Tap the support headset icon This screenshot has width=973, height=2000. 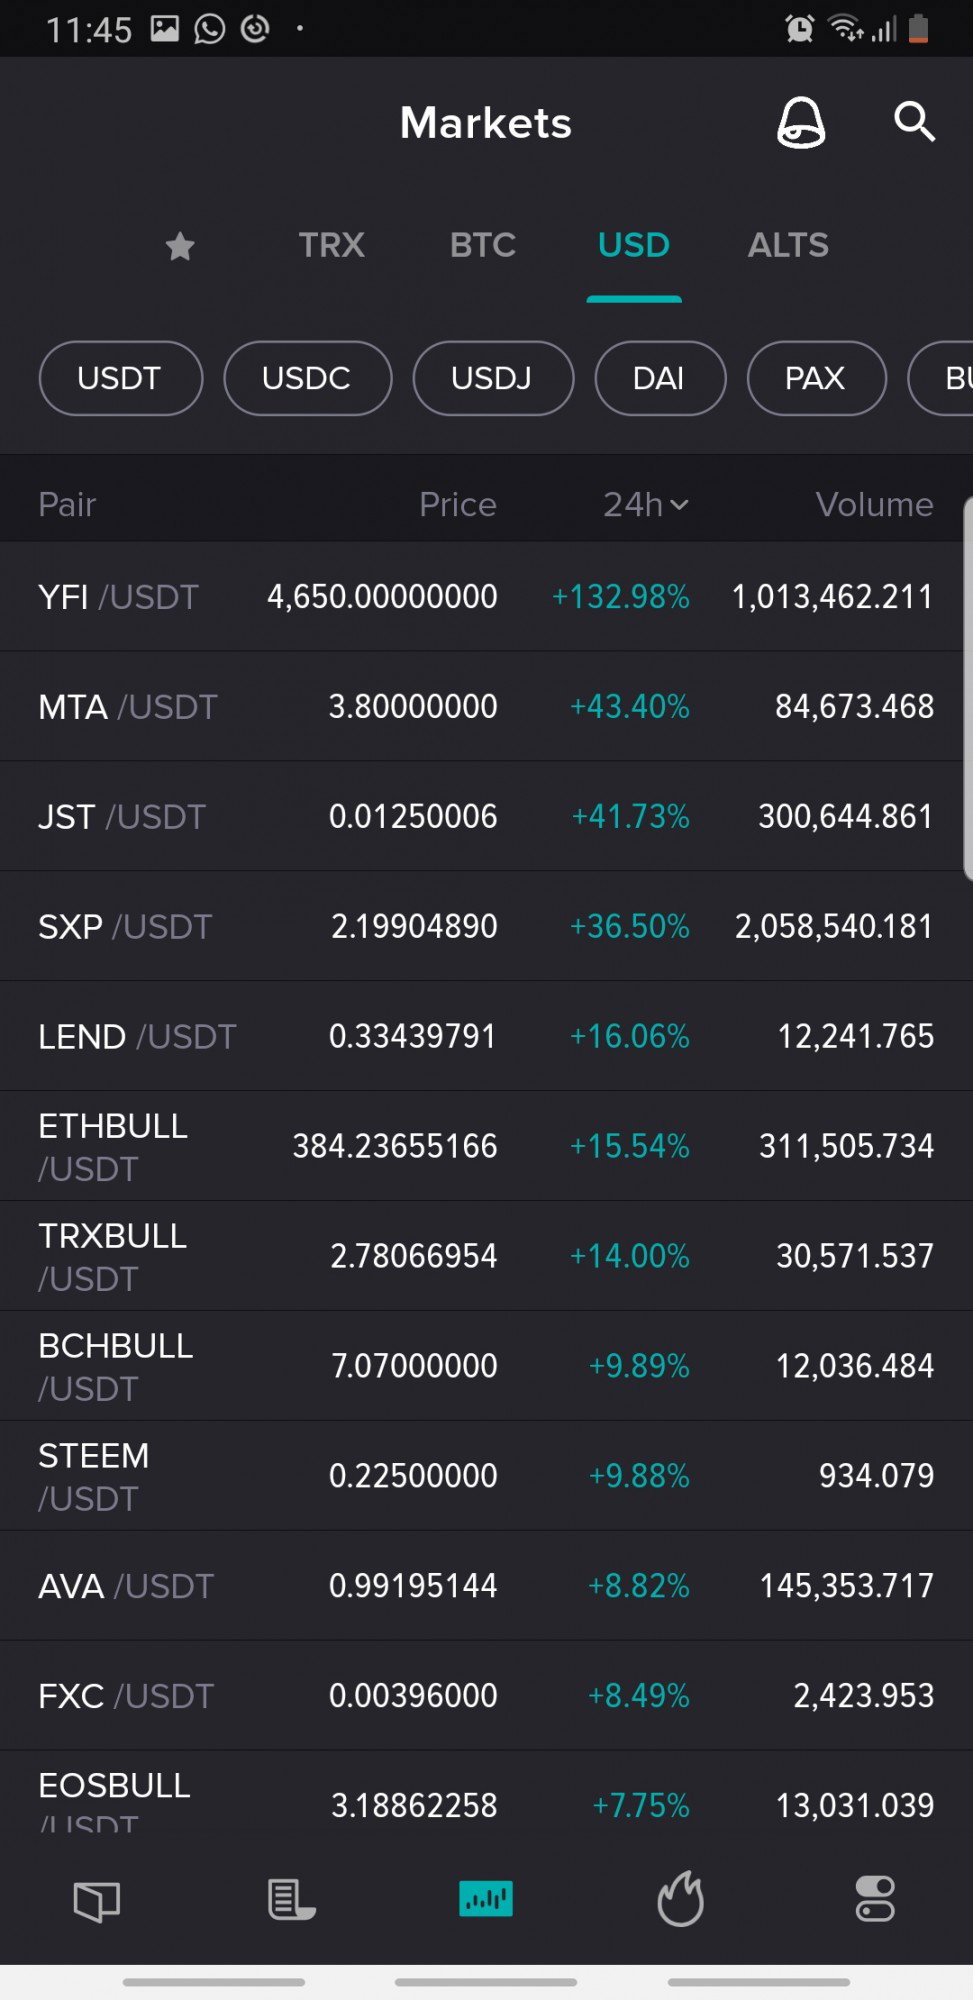801,123
